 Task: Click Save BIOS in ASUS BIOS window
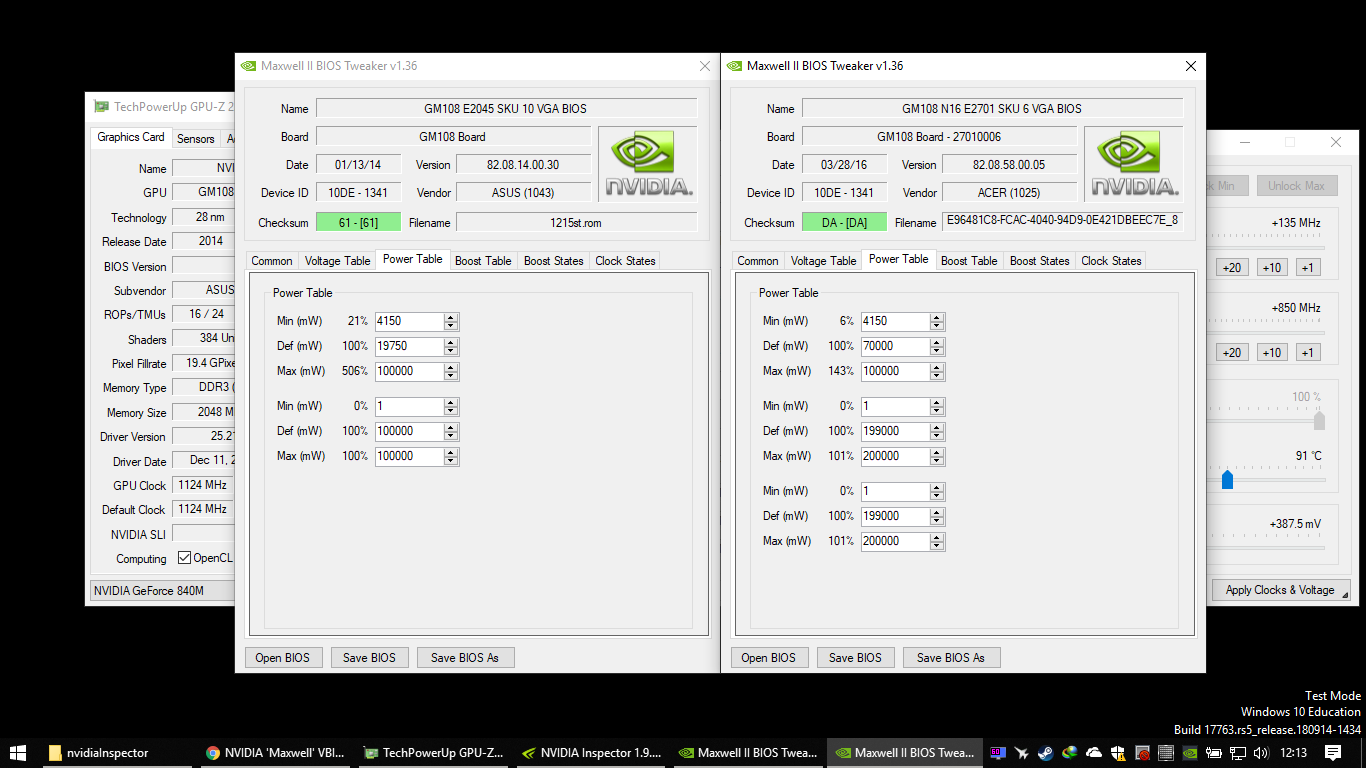tap(370, 657)
